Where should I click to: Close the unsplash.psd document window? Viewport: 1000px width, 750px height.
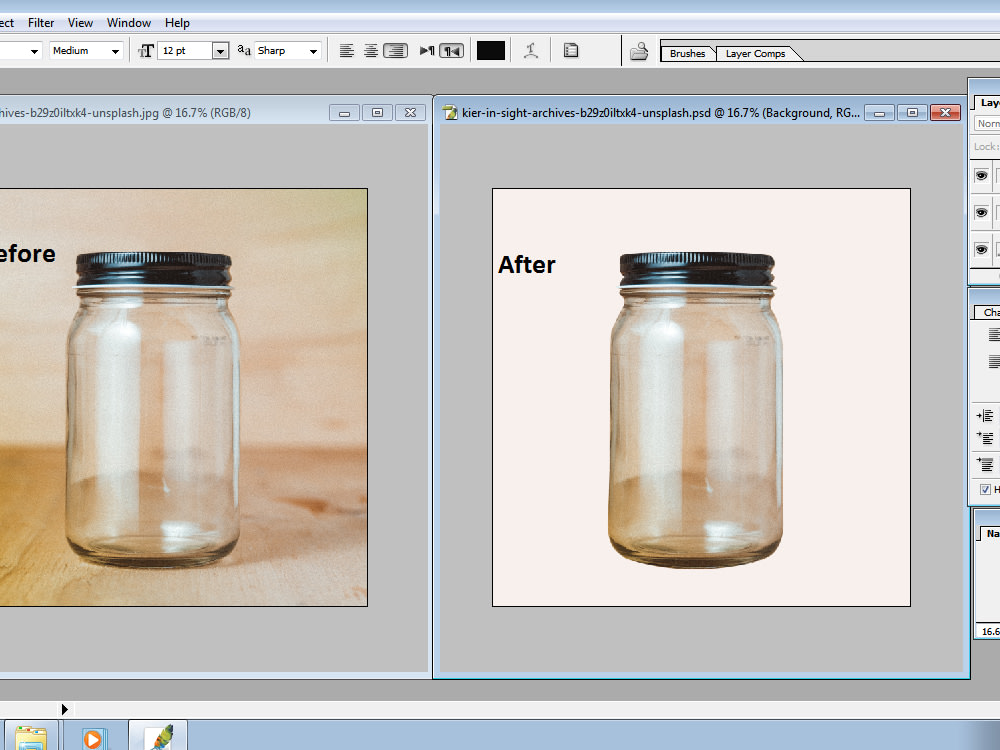946,113
